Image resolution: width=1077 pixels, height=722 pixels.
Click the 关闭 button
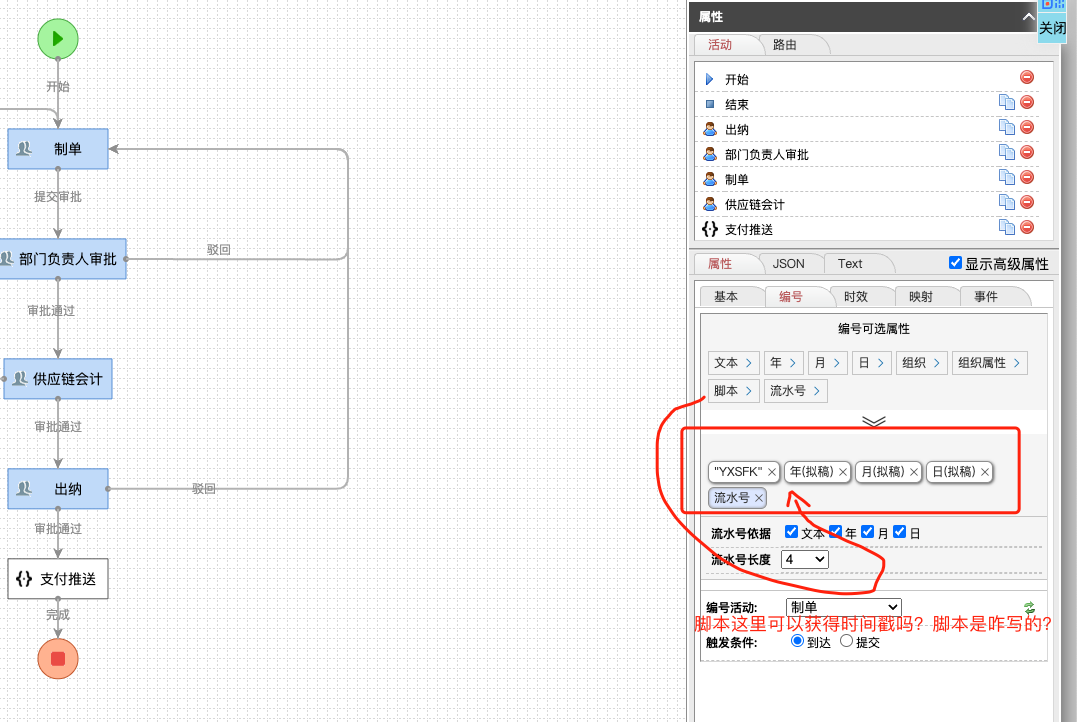pos(1052,28)
